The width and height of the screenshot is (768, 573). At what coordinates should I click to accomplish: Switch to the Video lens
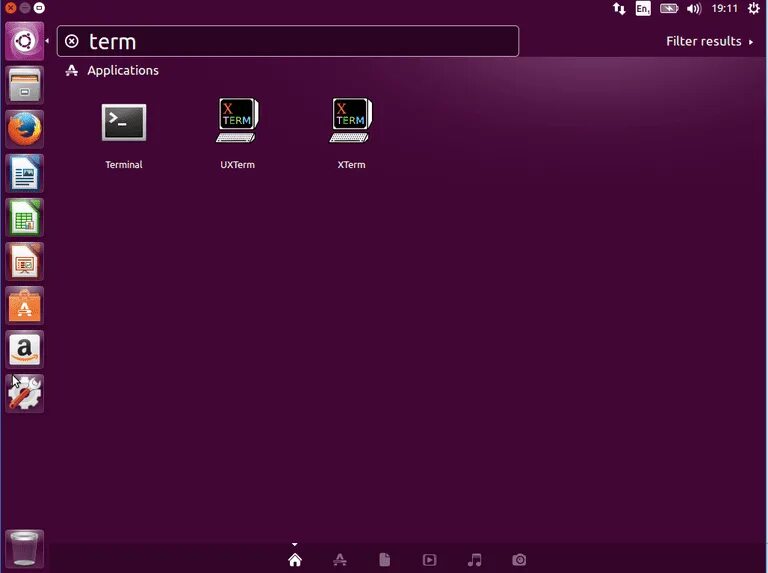click(430, 559)
